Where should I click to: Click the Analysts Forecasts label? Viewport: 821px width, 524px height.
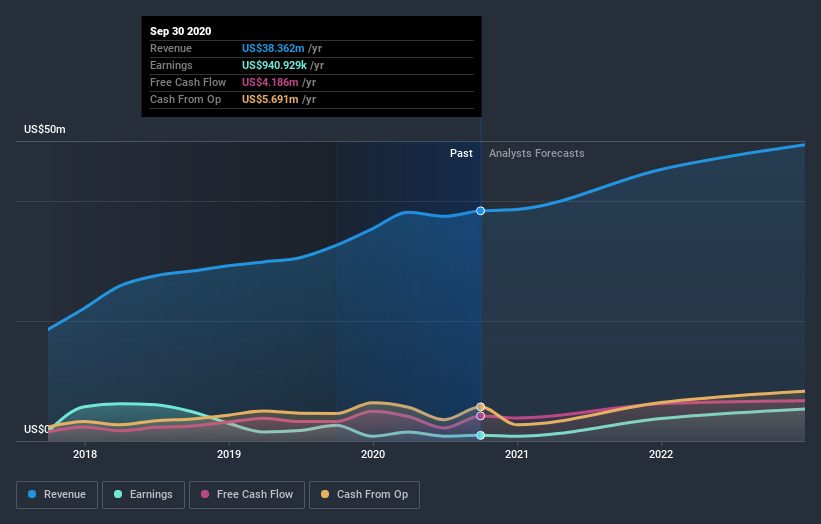[x=537, y=153]
